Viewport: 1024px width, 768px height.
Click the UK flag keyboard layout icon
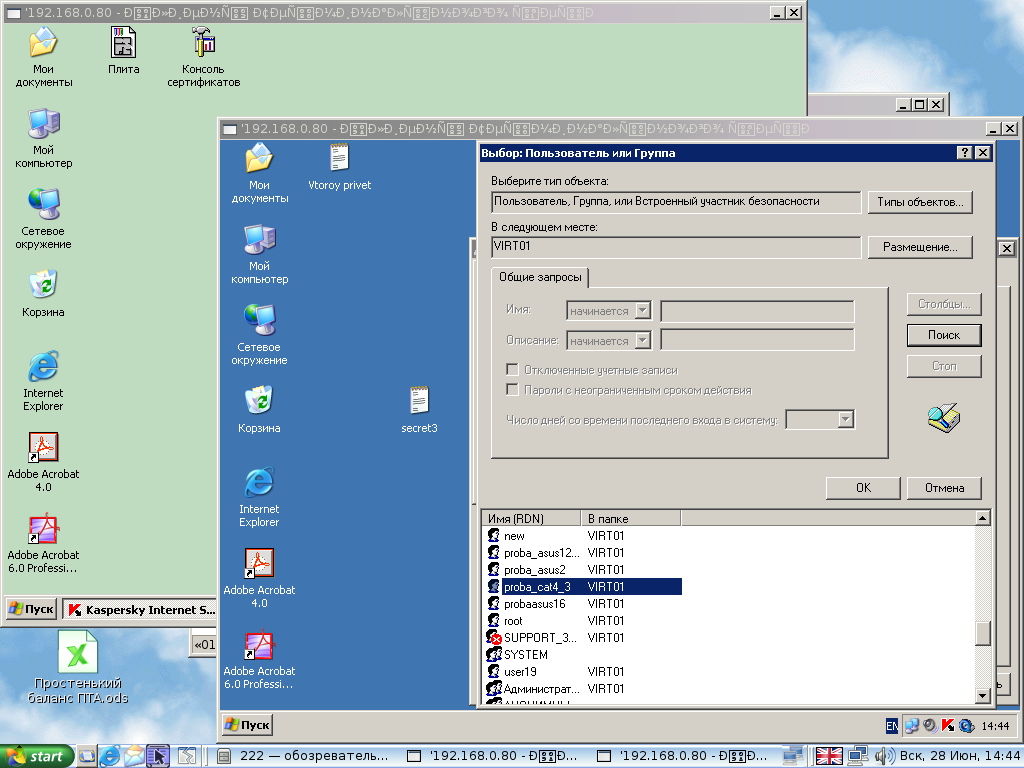coord(829,756)
